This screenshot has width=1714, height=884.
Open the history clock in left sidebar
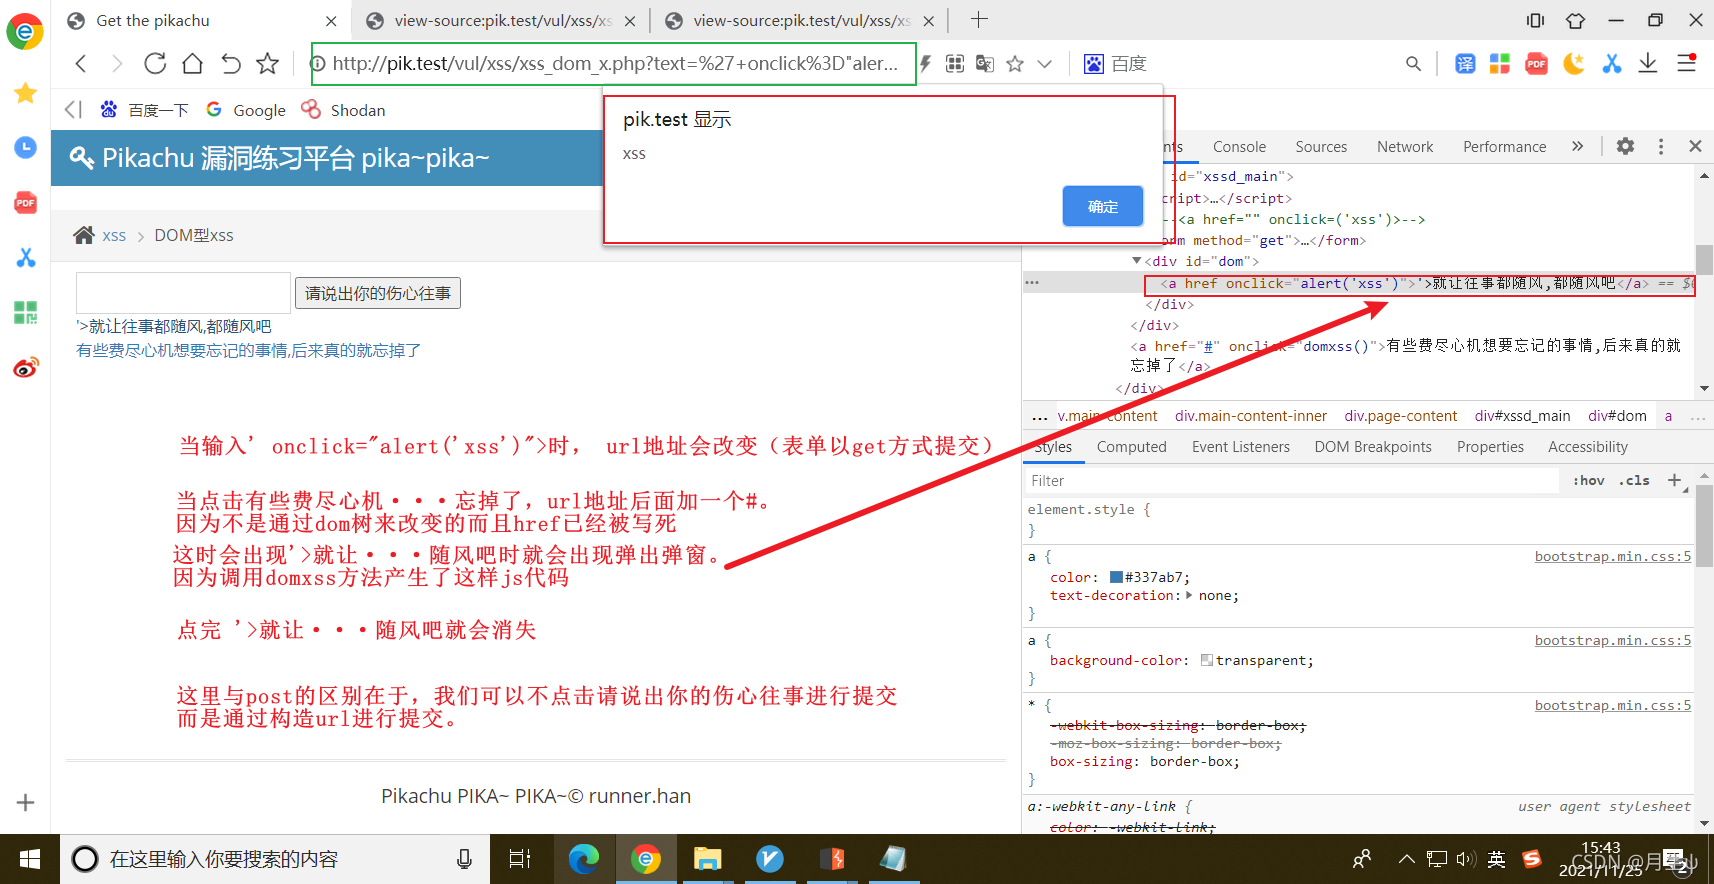[25, 148]
